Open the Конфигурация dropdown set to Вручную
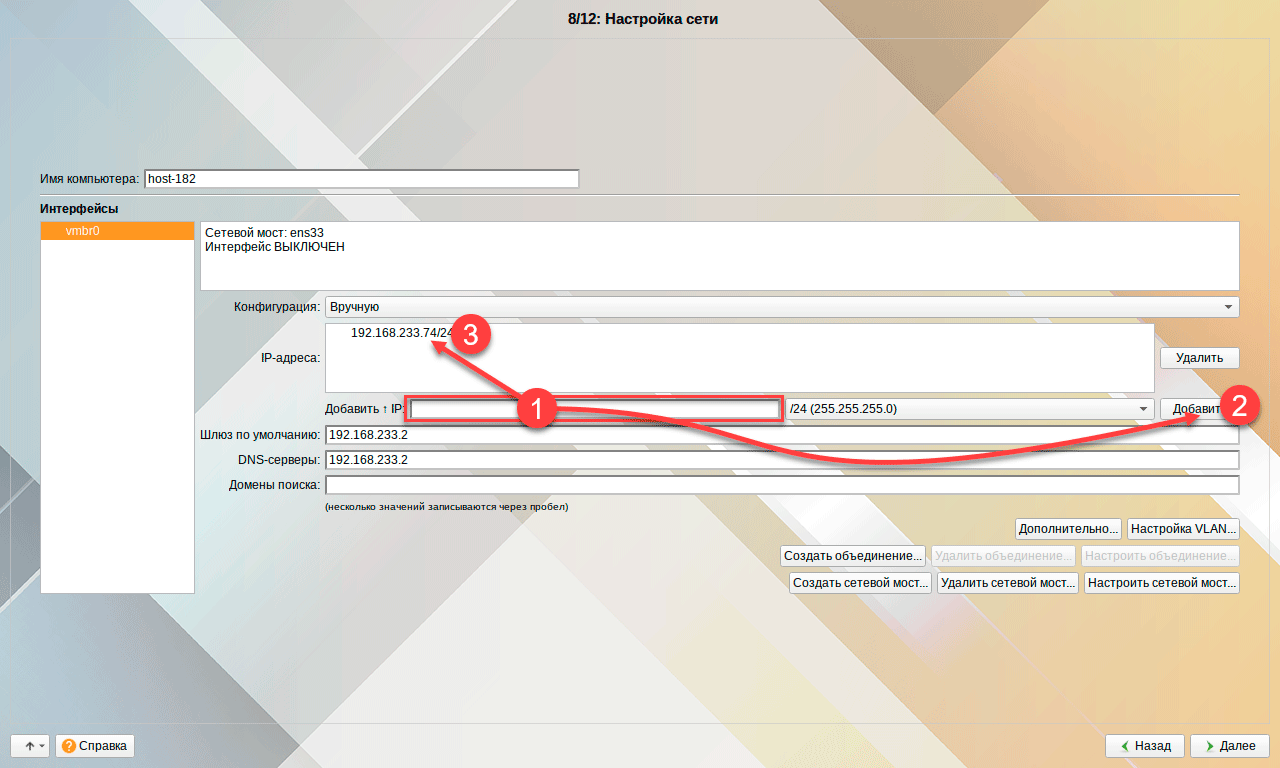Image resolution: width=1280 pixels, height=768 pixels. click(x=782, y=307)
